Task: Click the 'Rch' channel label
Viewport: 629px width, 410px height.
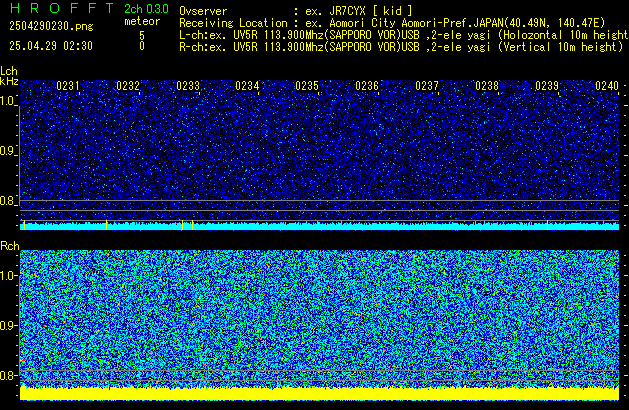Action: coord(10,246)
